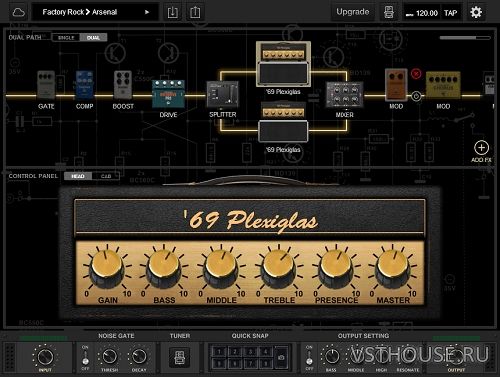Click the Quick Snap camera icon
This screenshot has height=377, width=500.
281,357
